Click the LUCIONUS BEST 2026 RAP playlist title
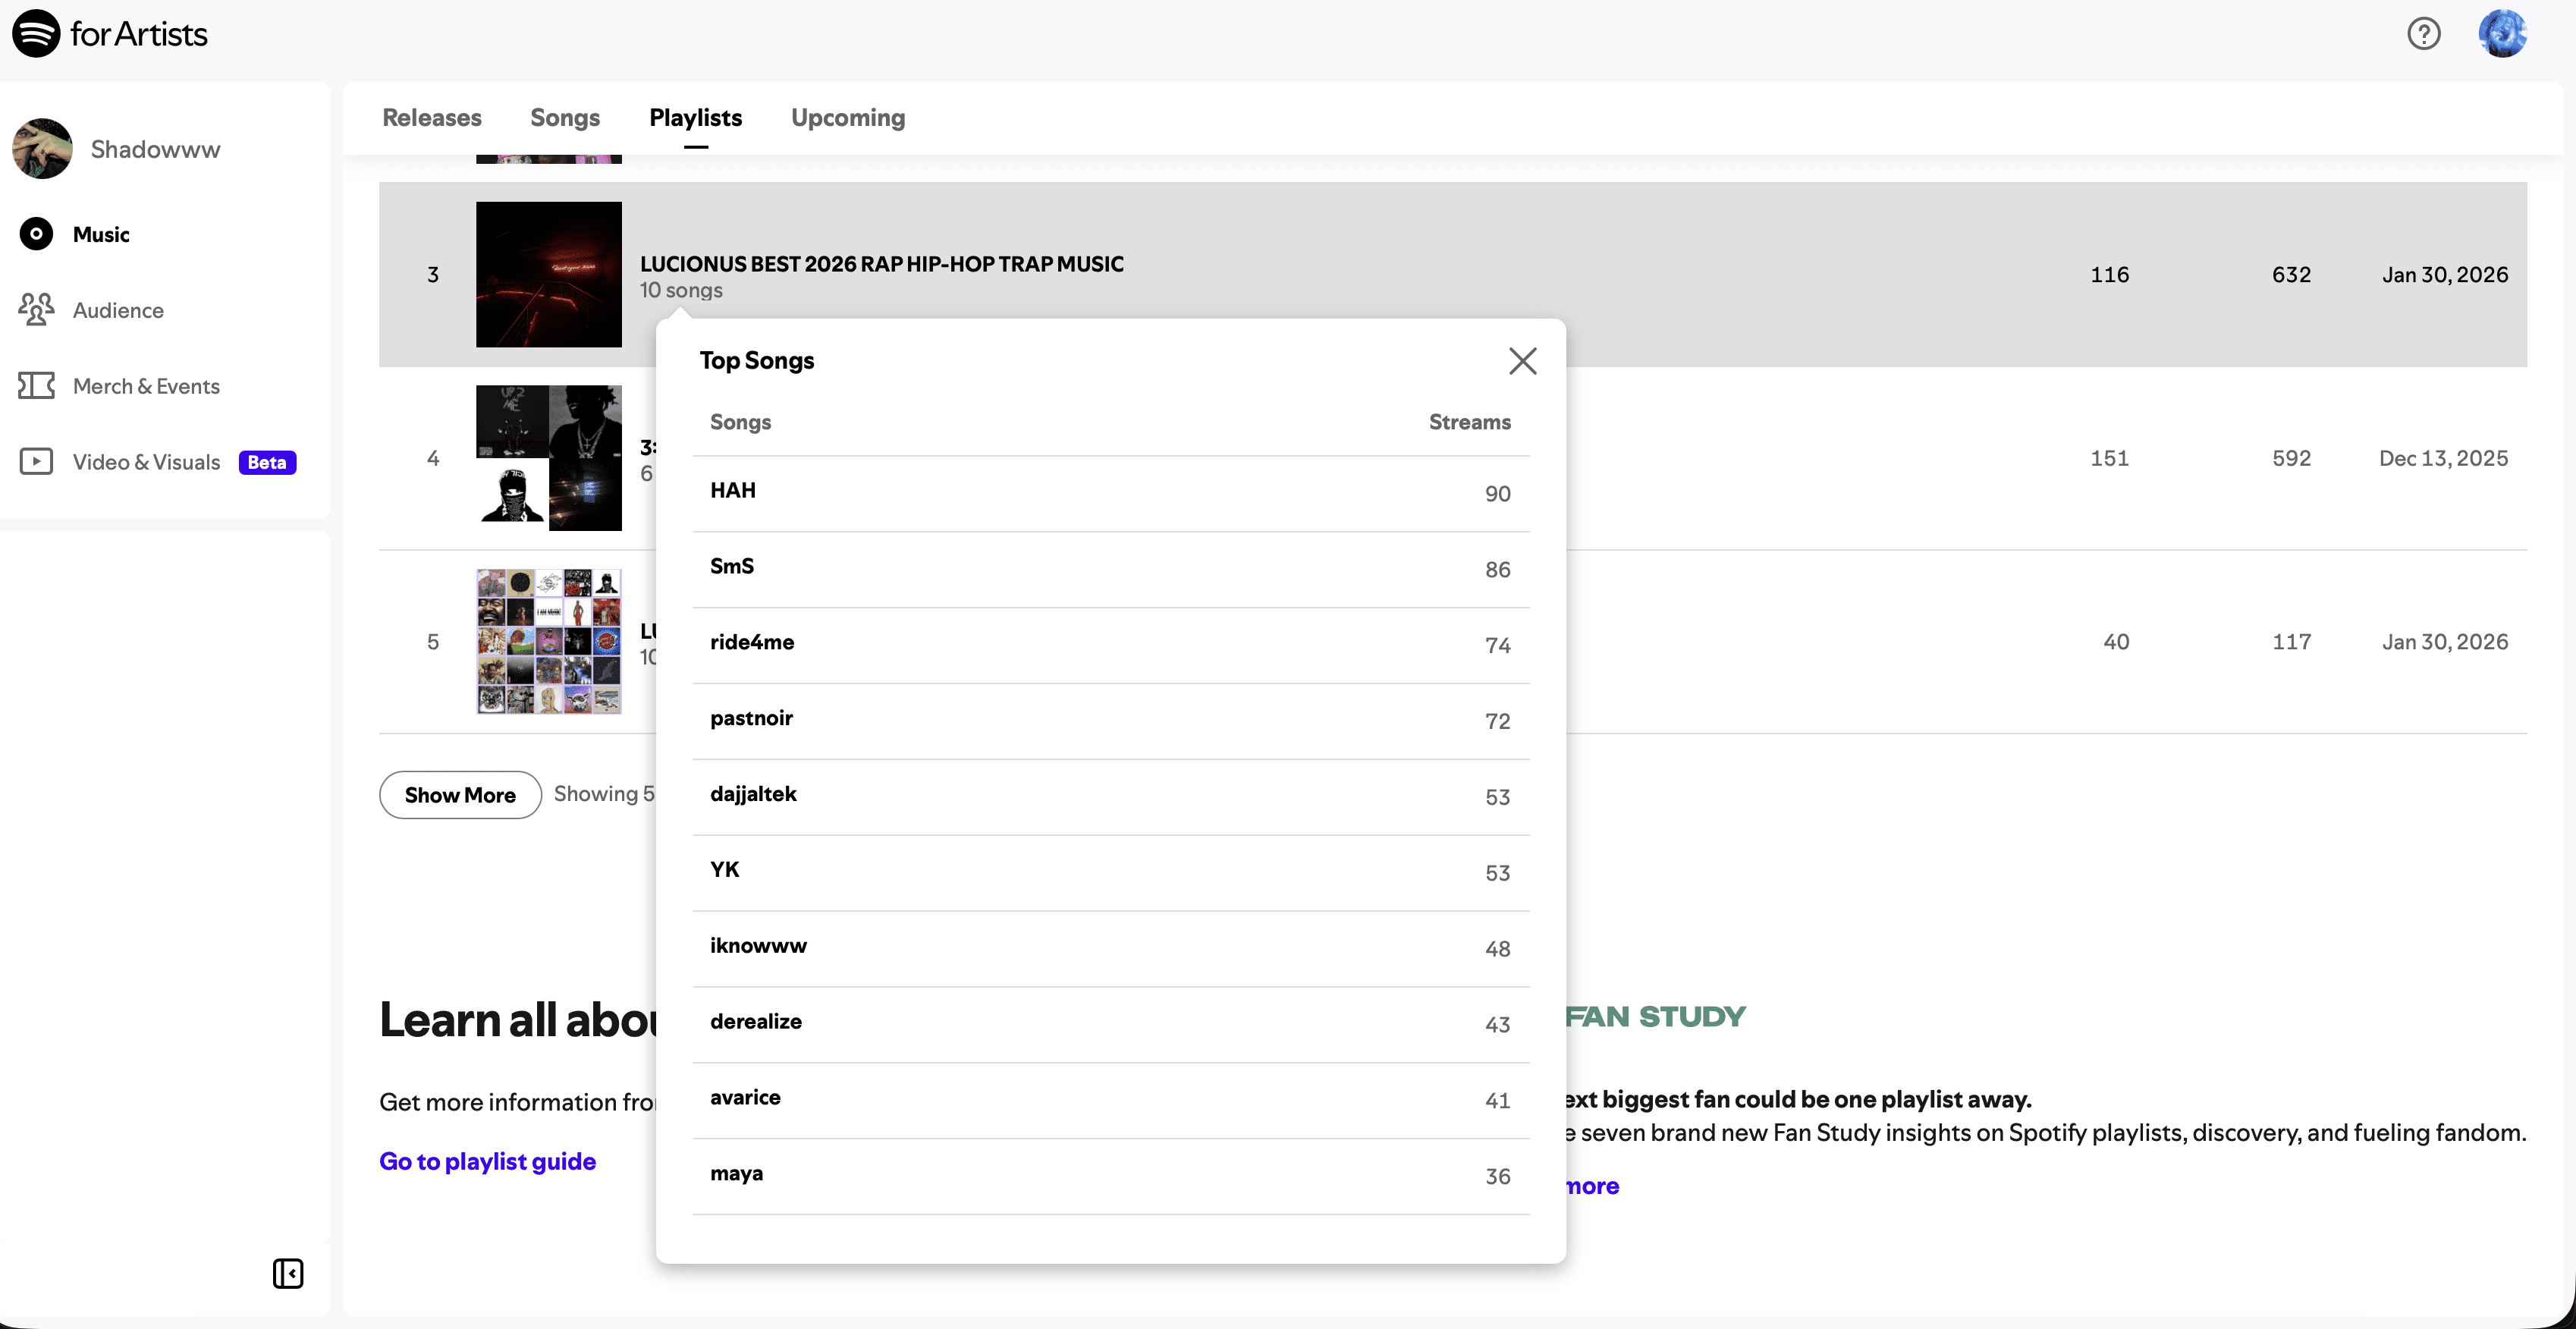 881,264
